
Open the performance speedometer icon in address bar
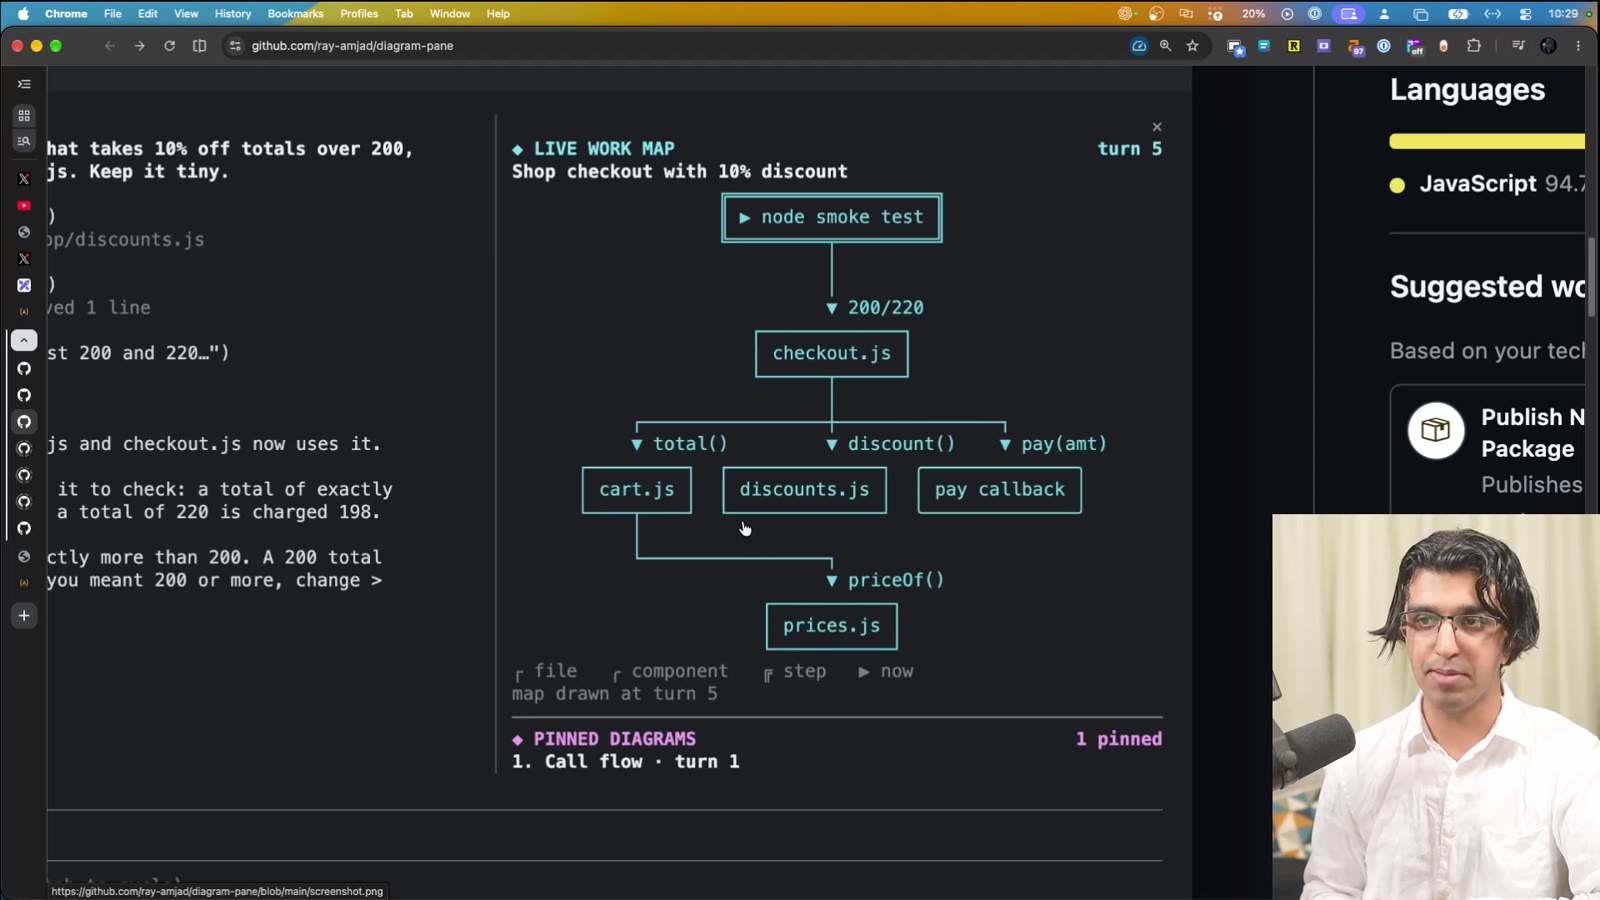pos(1139,46)
